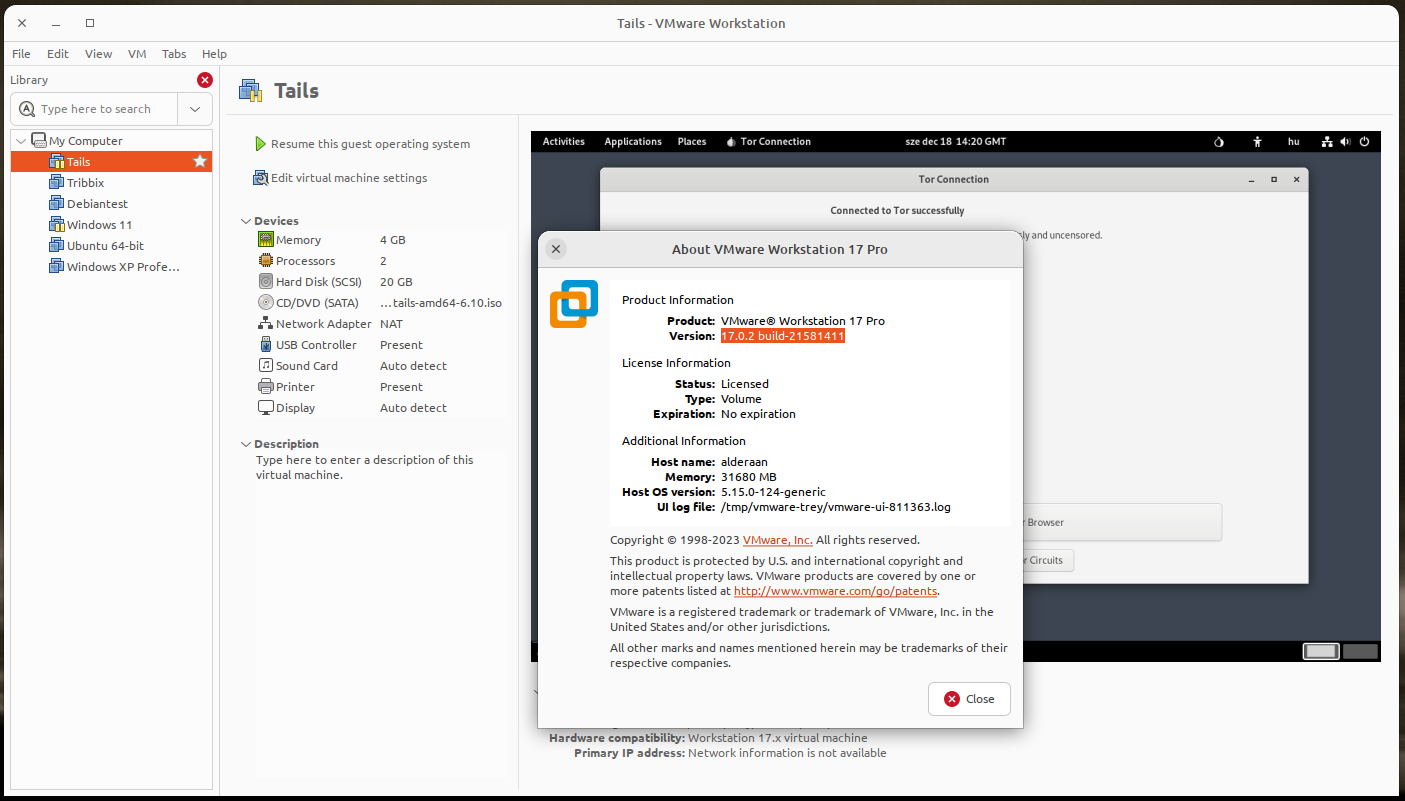Select the highlighted version 17.0.2 build text

(783, 336)
